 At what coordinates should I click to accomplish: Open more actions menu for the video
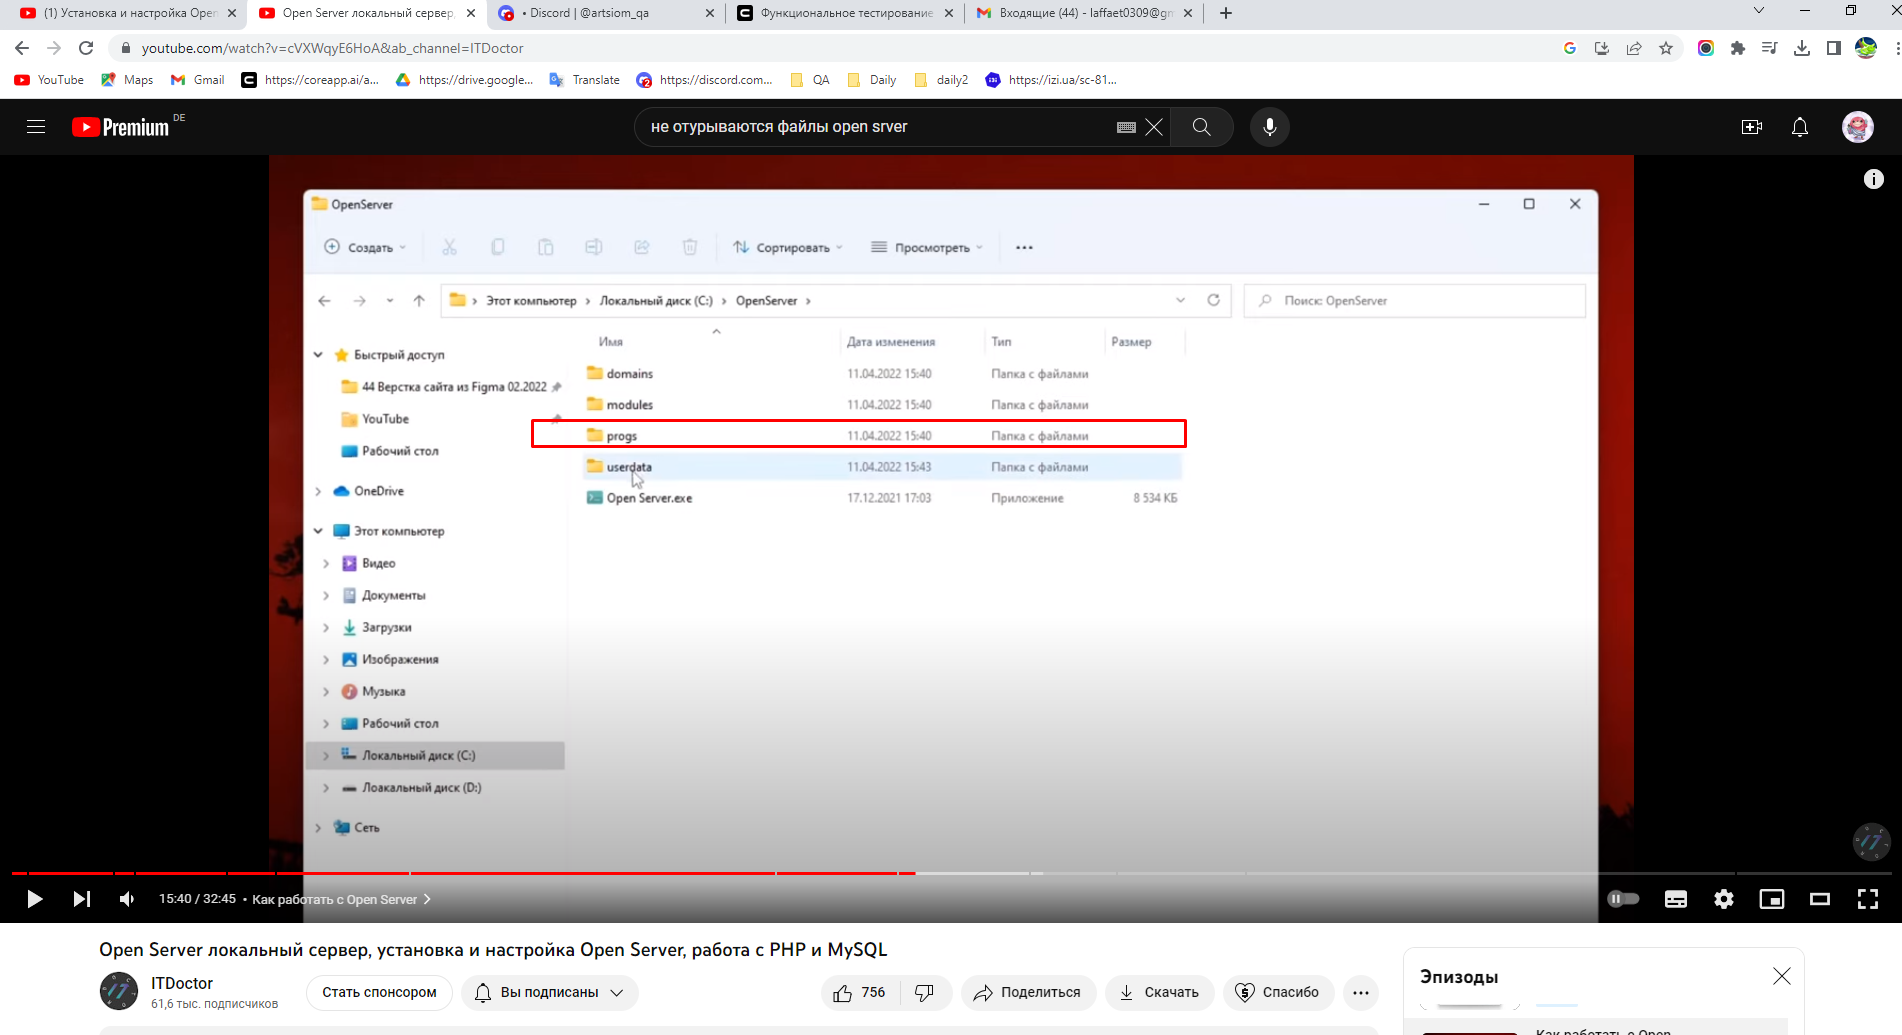[1360, 992]
